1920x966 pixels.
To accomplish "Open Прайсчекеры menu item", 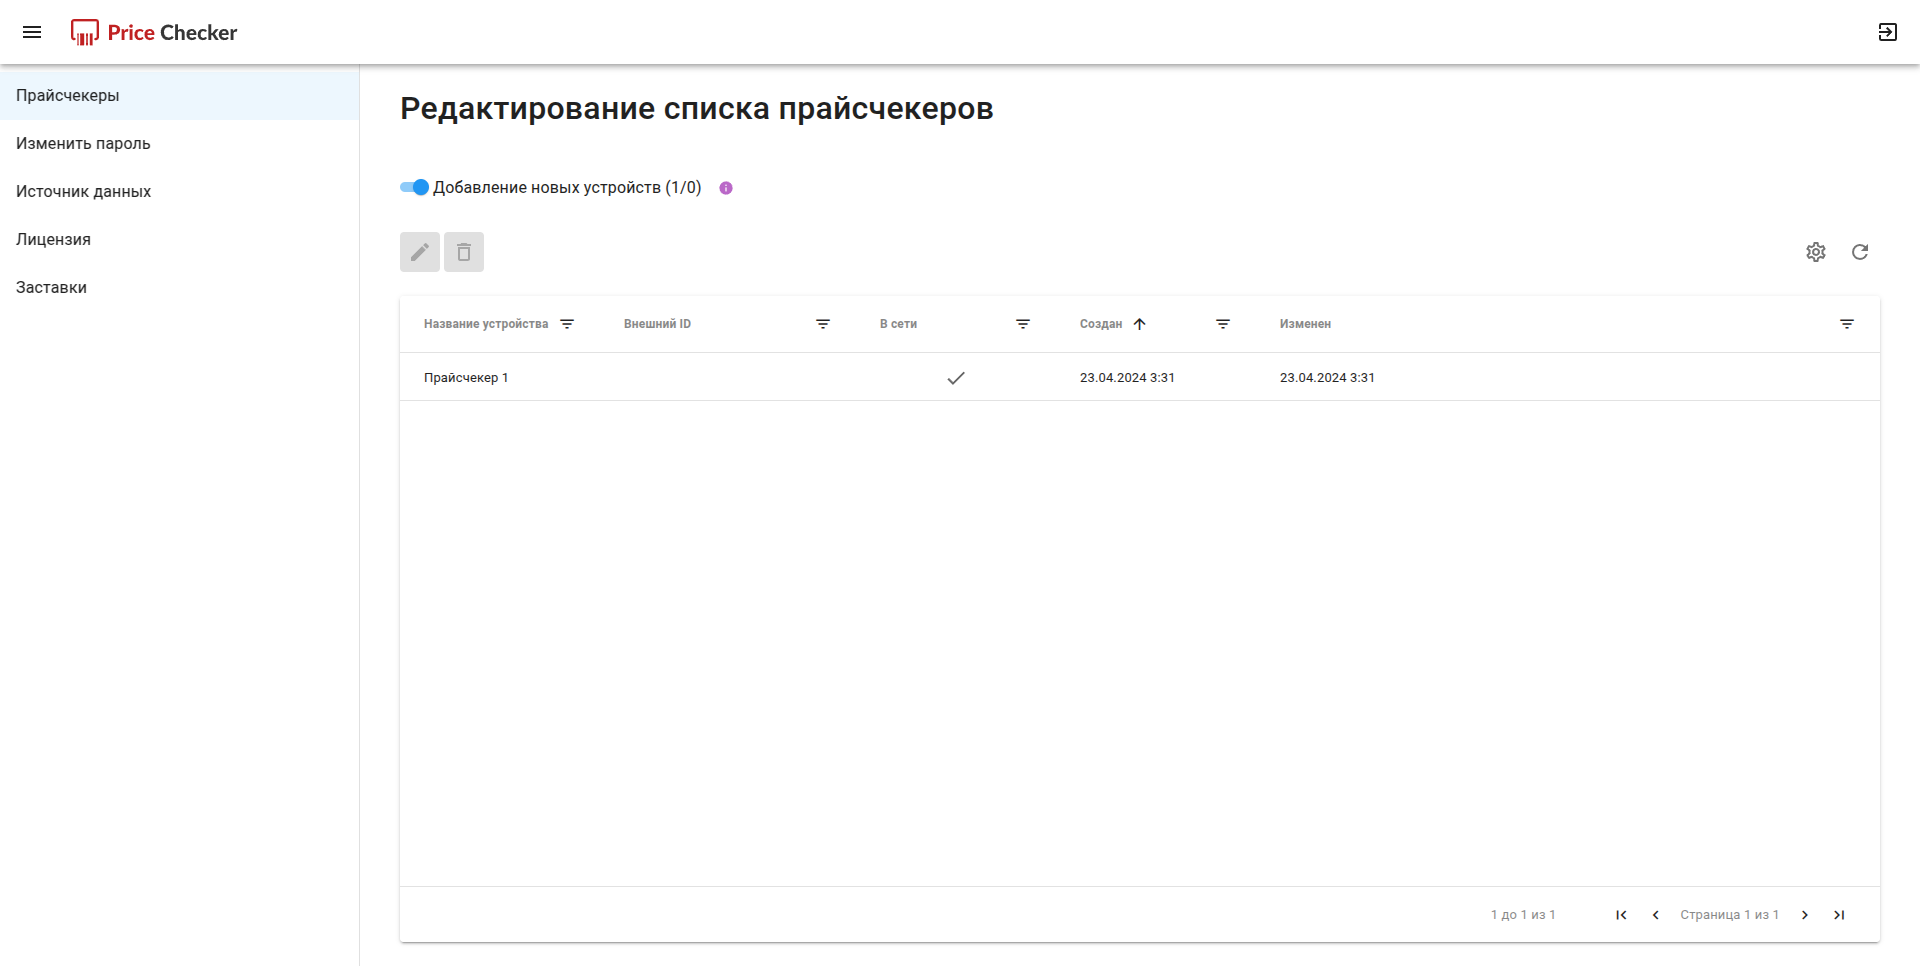I will (180, 95).
